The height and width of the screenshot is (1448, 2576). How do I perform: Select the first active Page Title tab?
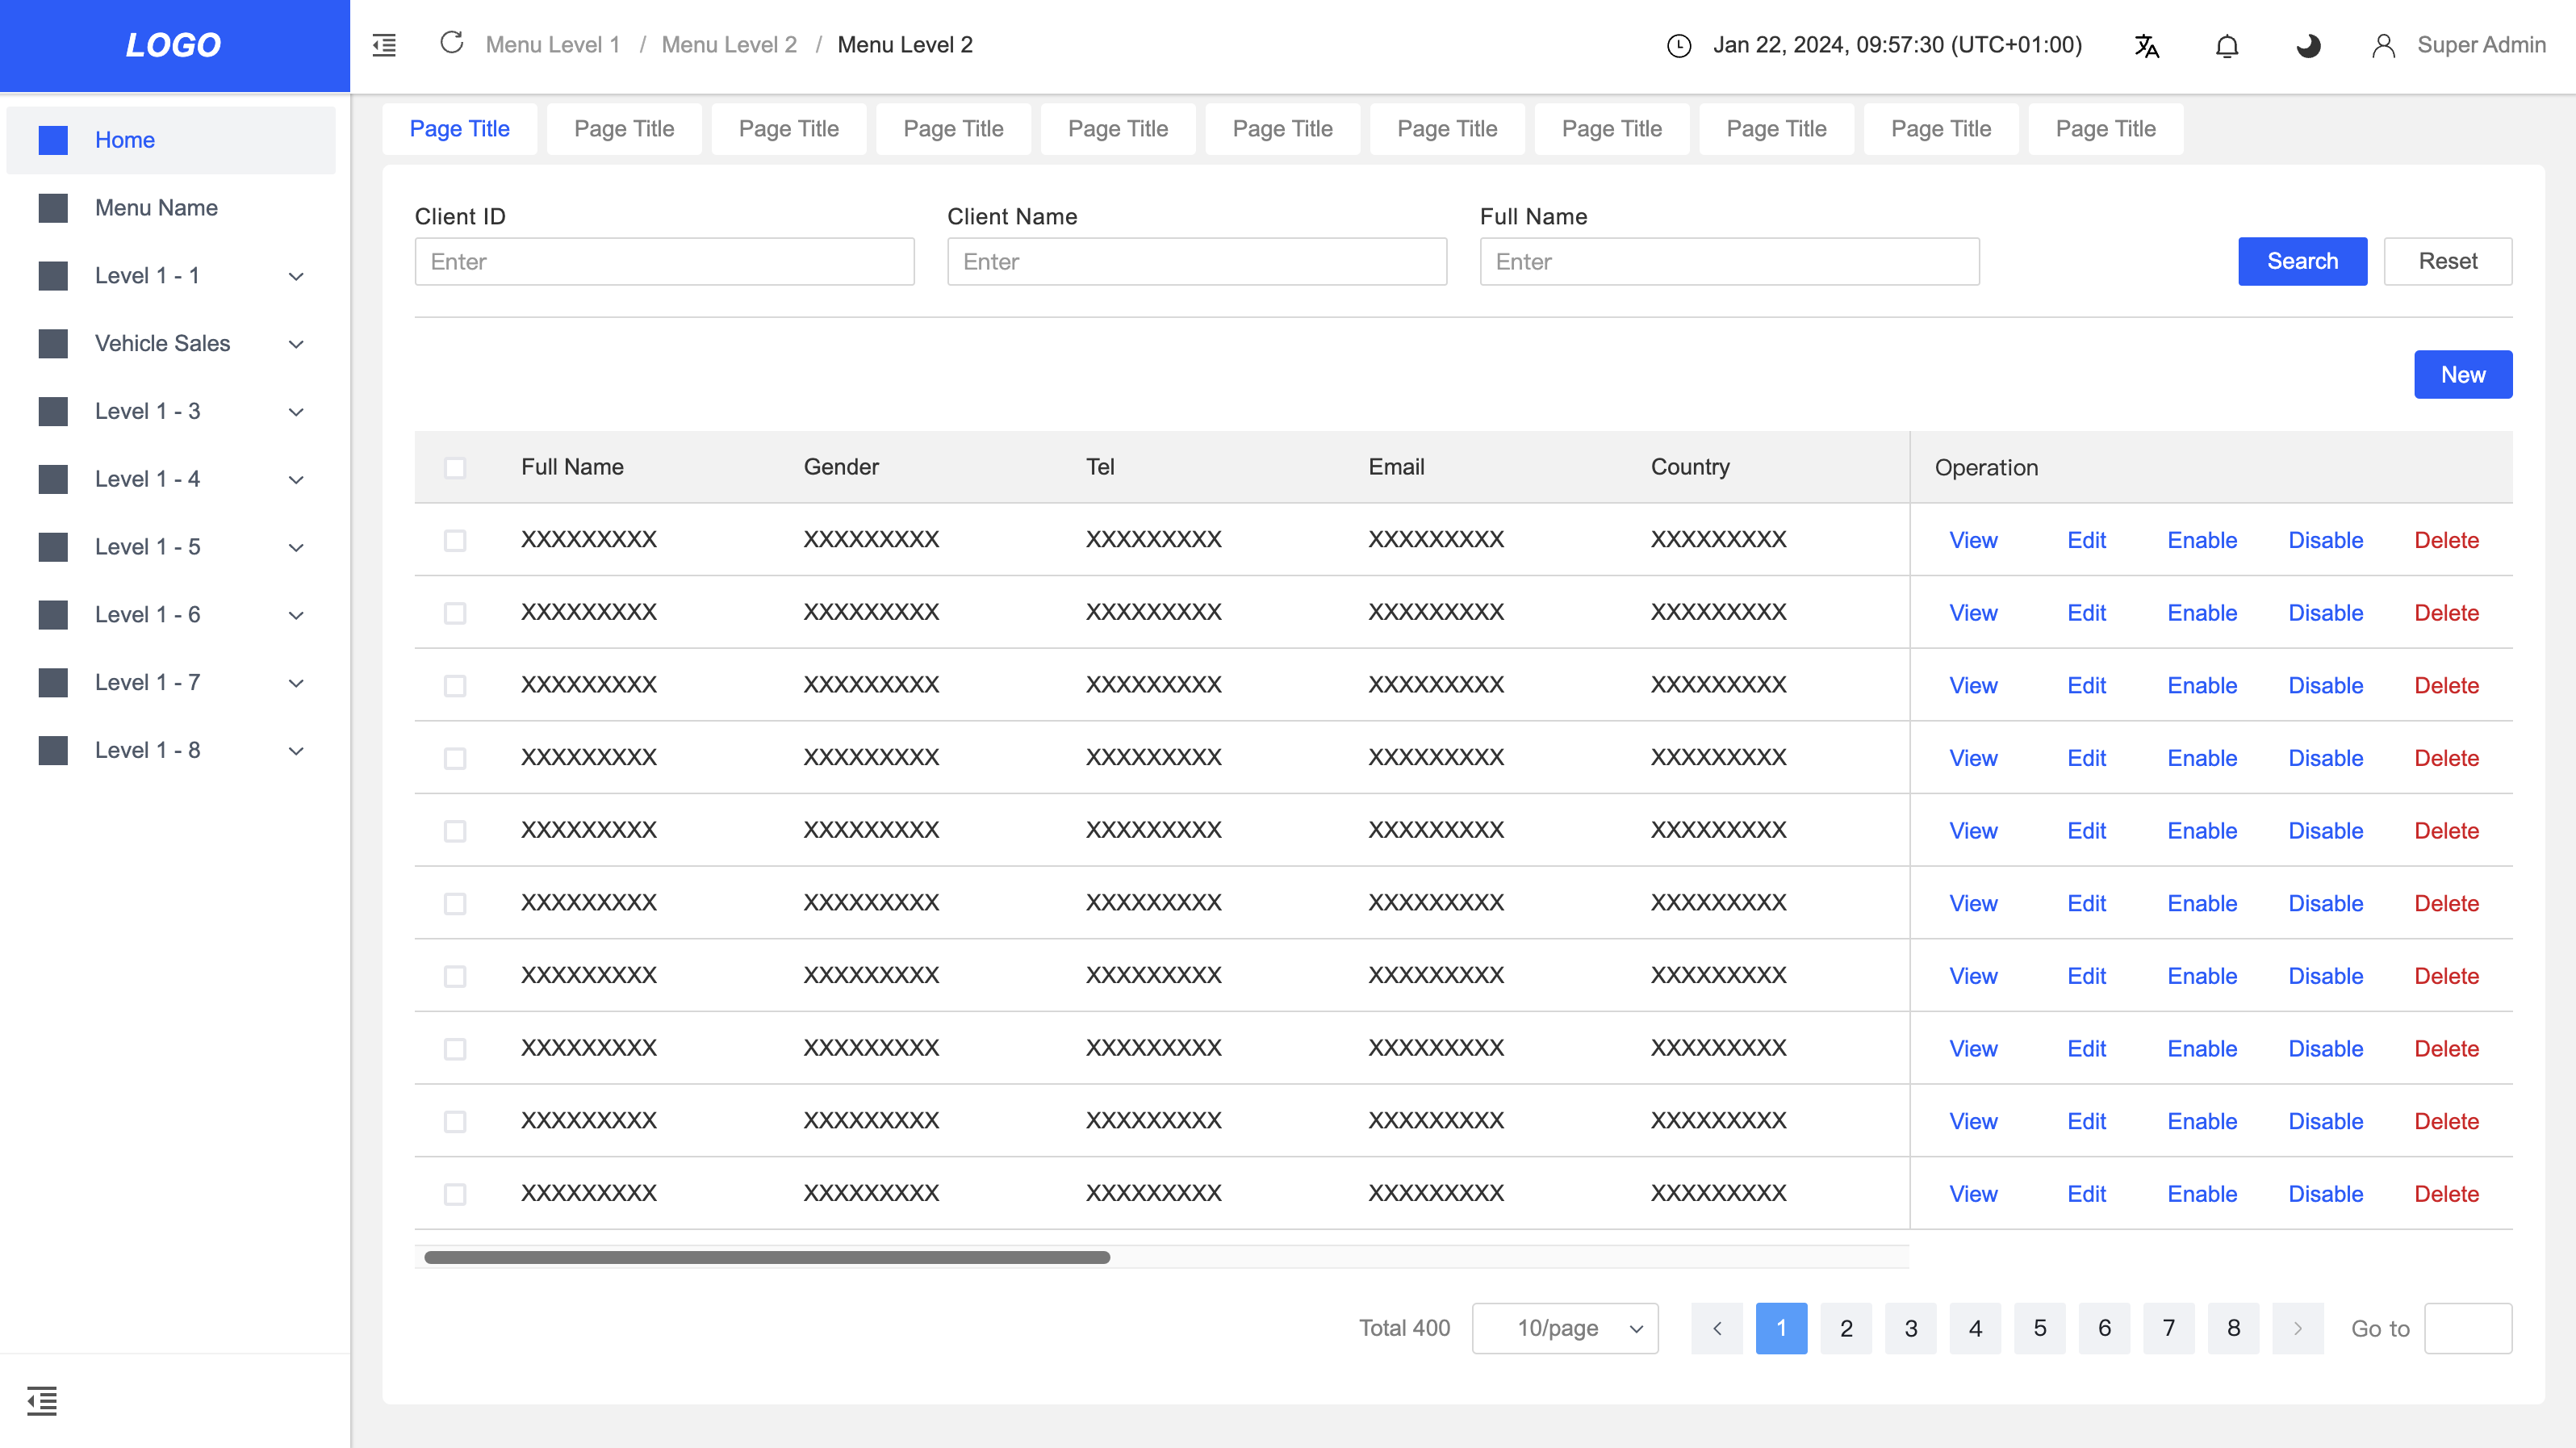(x=460, y=129)
